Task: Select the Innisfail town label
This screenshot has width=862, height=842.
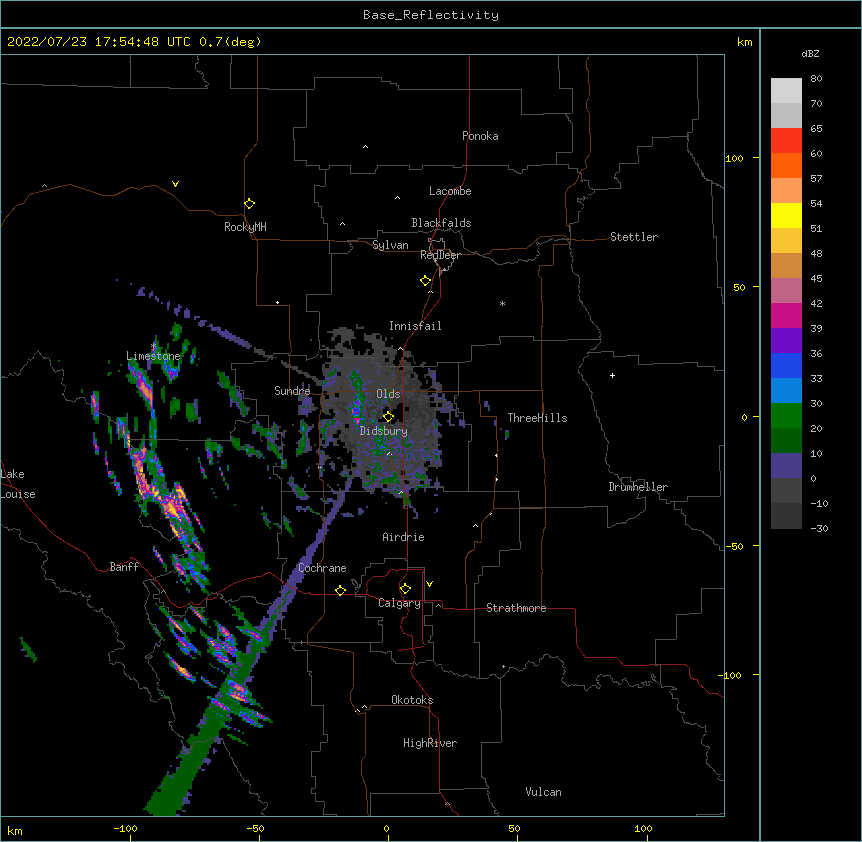Action: 415,326
